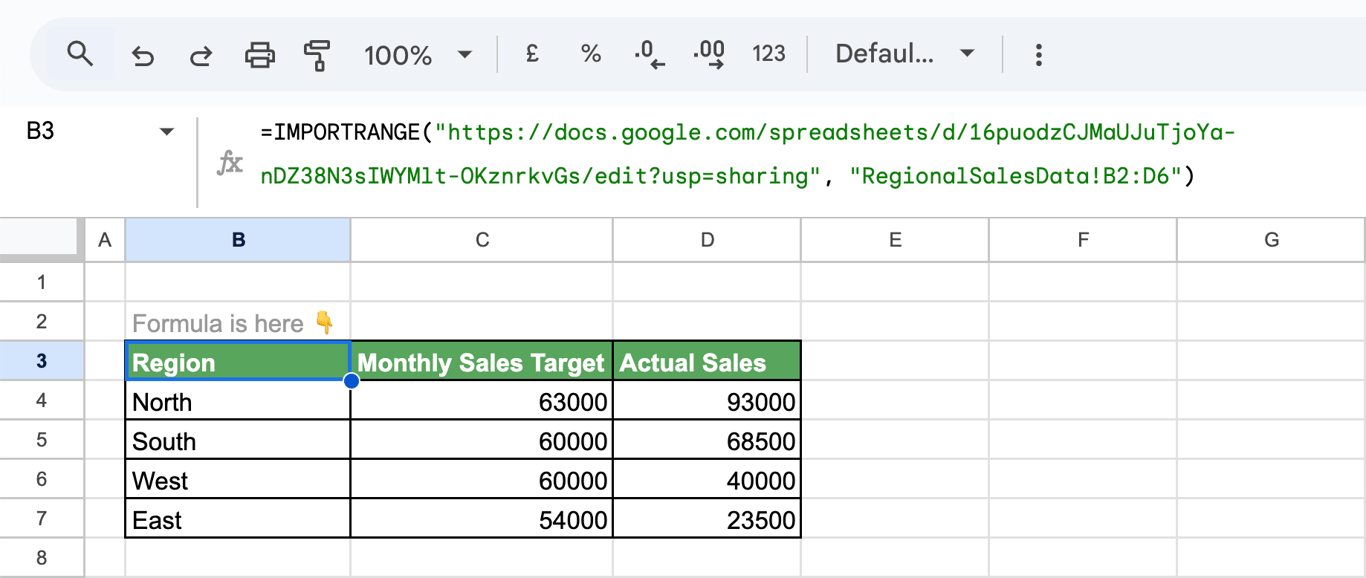This screenshot has width=1366, height=578.
Task: Print the spreadsheet
Action: [260, 55]
